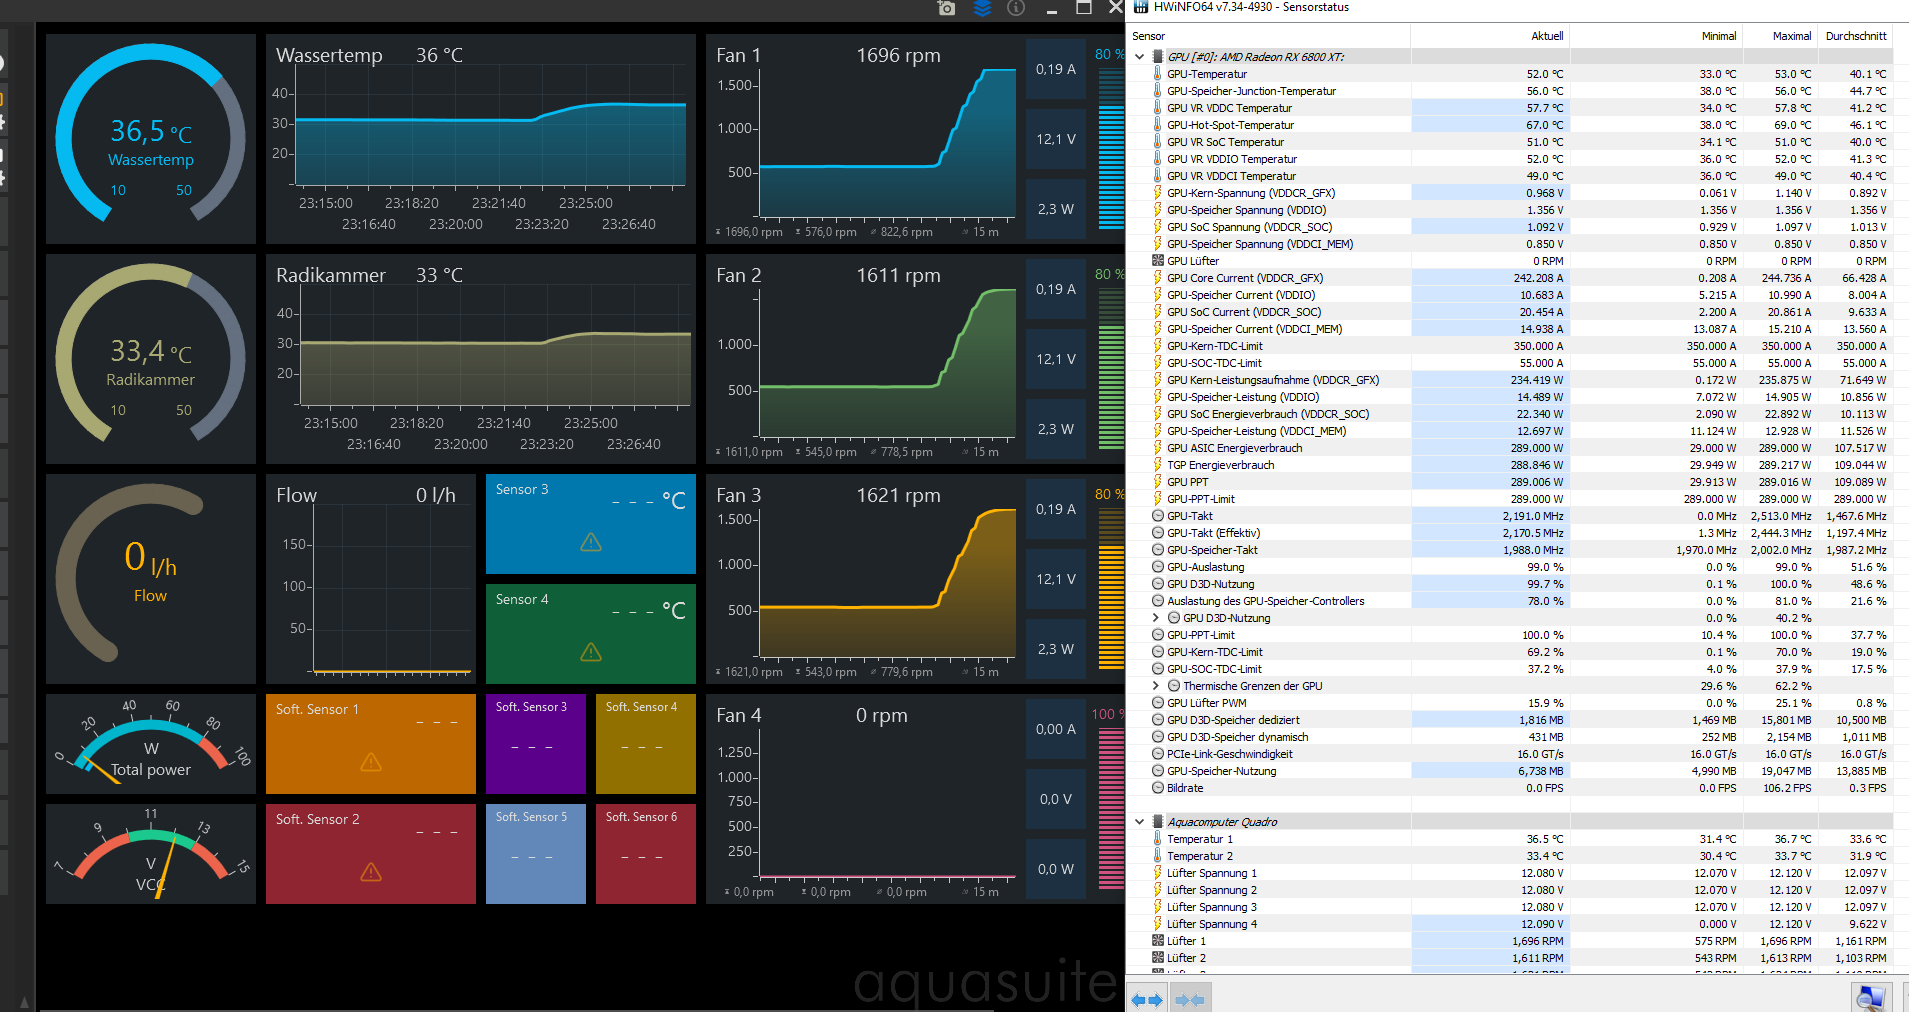Open the info icon in aquasuite title bar
Viewport: 1909px width, 1012px height.
coord(1016,8)
